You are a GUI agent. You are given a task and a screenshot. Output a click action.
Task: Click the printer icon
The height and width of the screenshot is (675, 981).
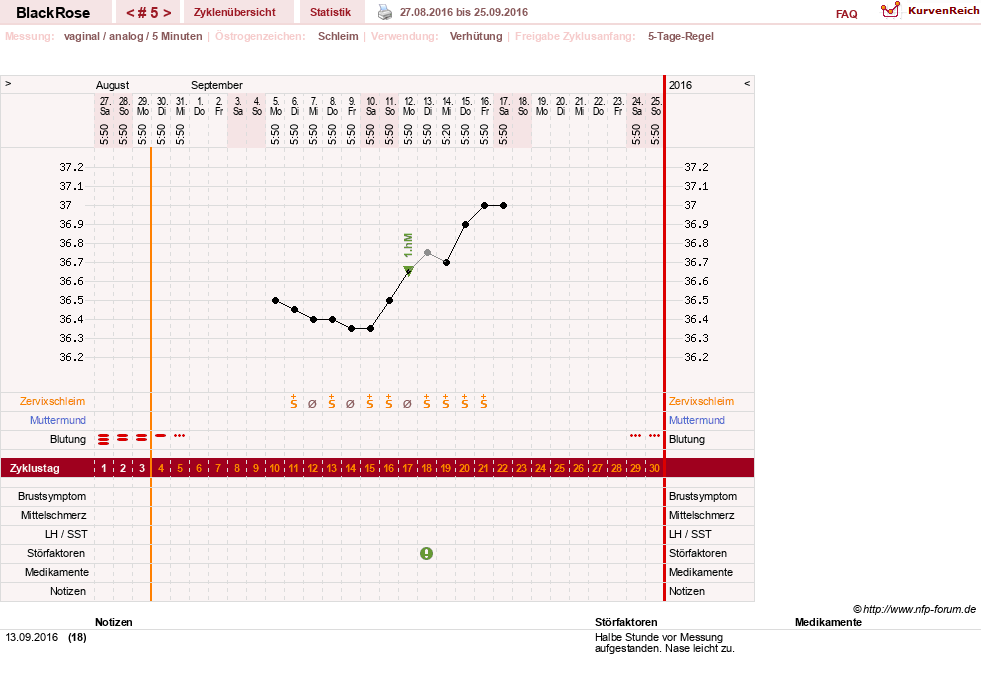coord(385,12)
